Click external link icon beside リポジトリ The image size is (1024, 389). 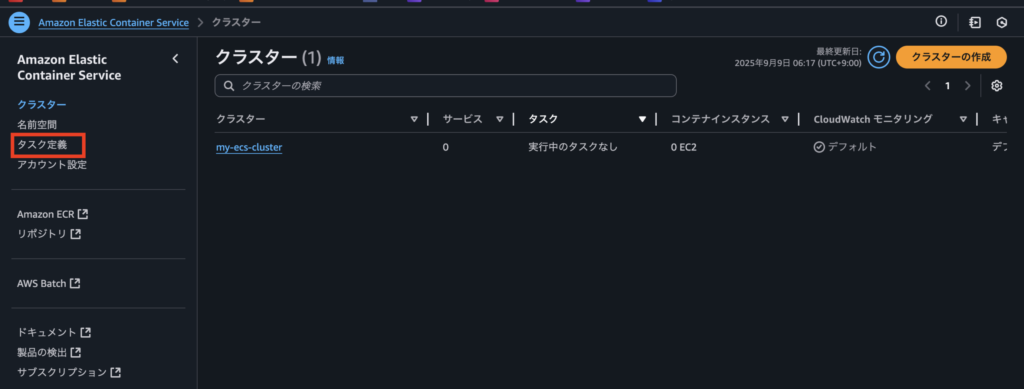coord(76,233)
